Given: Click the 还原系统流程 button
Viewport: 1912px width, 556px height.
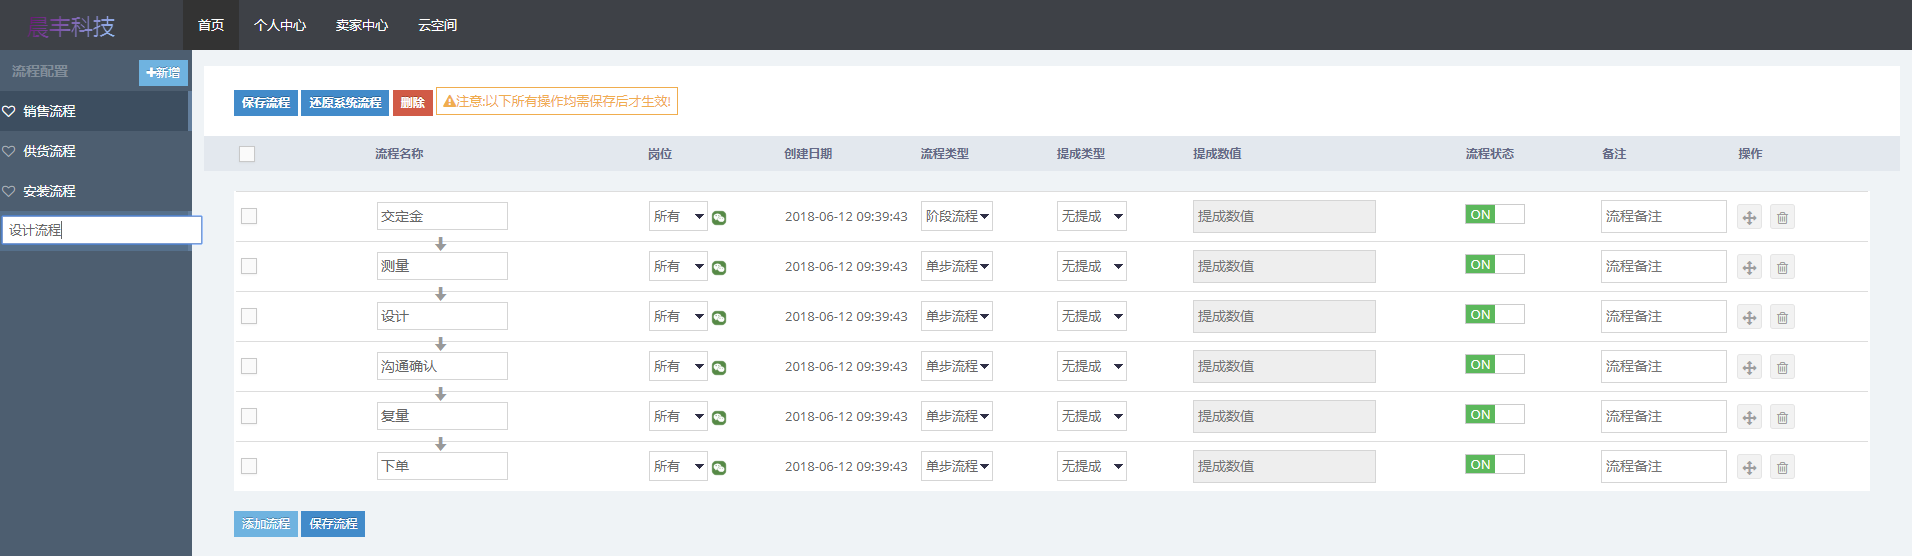Looking at the screenshot, I should click(x=345, y=102).
